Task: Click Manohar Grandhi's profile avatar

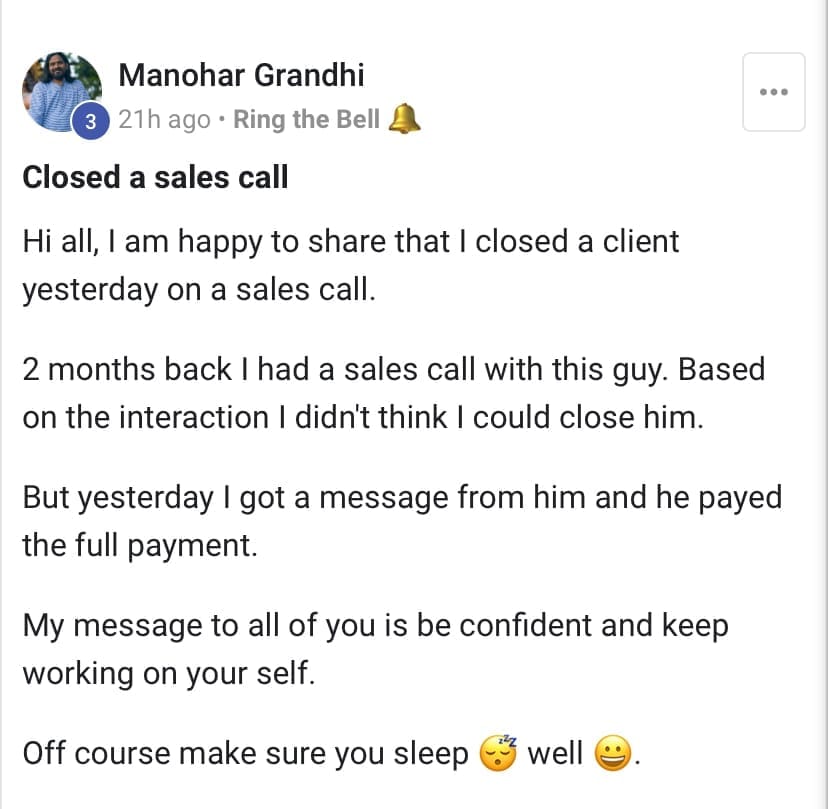Action: pyautogui.click(x=60, y=88)
